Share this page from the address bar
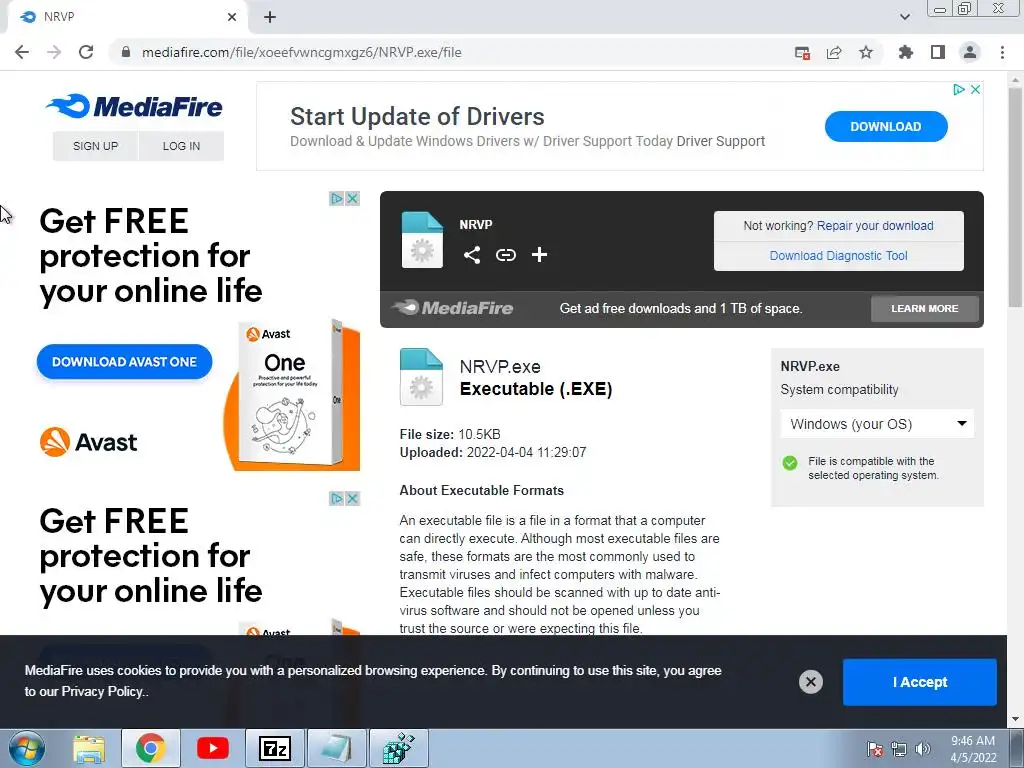 [834, 52]
